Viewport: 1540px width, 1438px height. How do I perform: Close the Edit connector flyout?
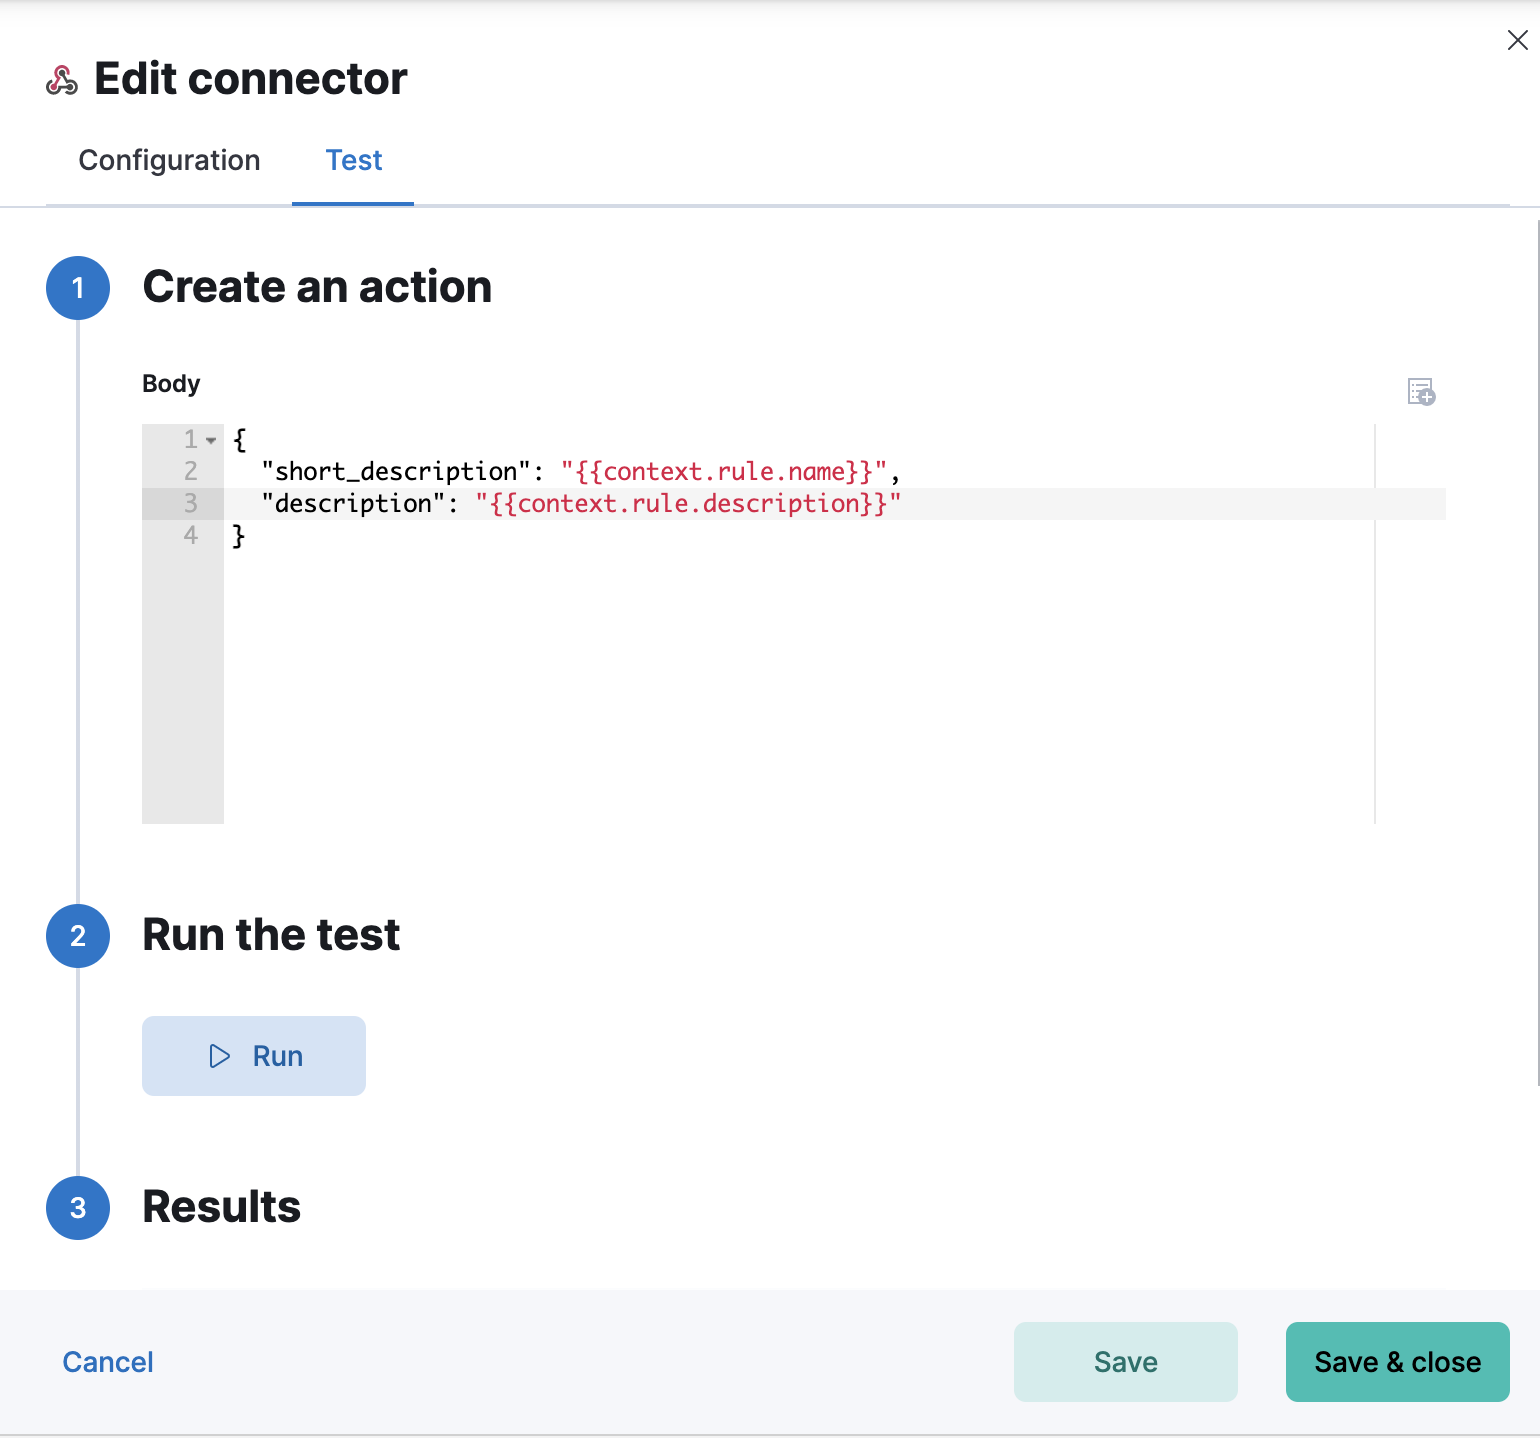[1517, 40]
